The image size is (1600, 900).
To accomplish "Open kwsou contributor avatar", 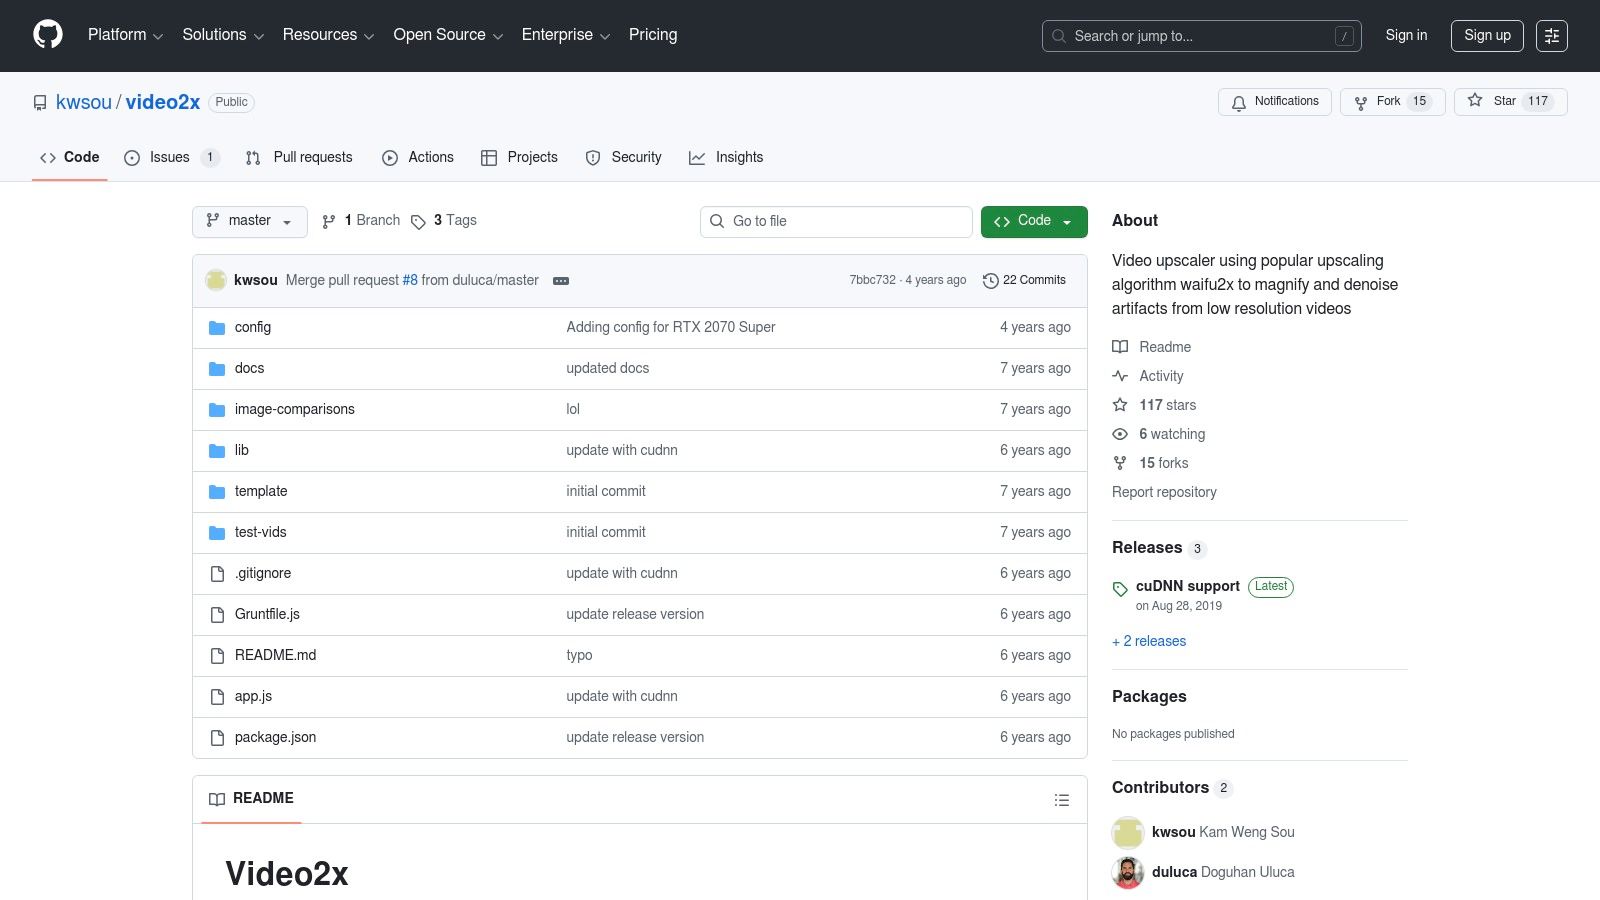I will click(x=1128, y=832).
